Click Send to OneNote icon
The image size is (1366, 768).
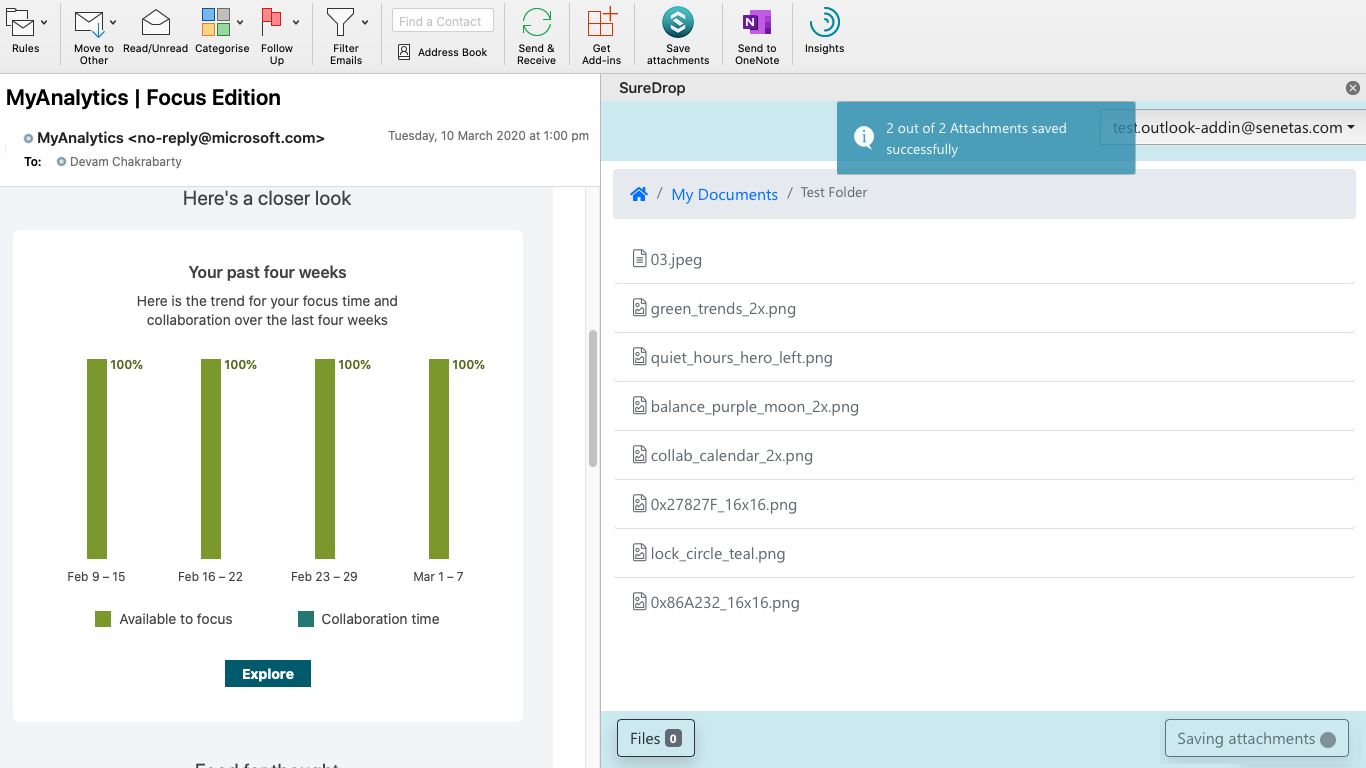757,23
